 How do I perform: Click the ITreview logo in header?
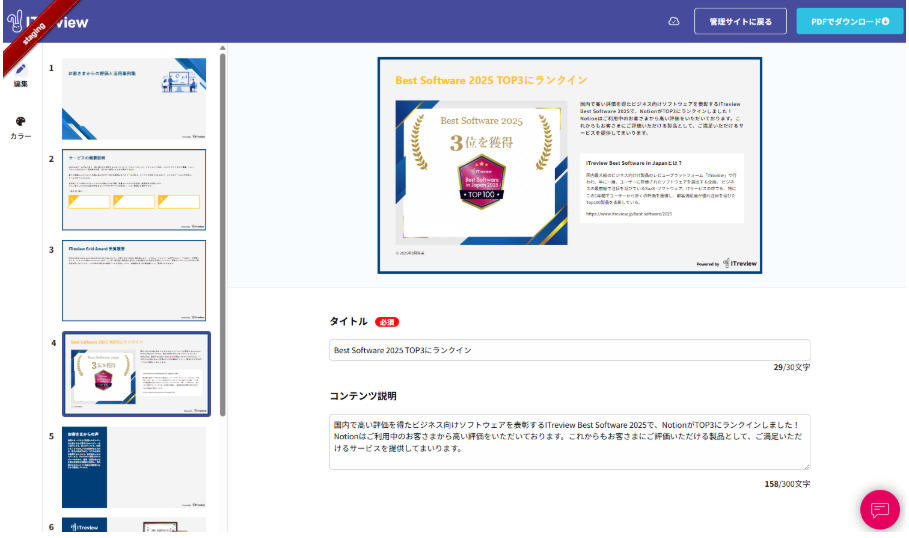coord(48,22)
